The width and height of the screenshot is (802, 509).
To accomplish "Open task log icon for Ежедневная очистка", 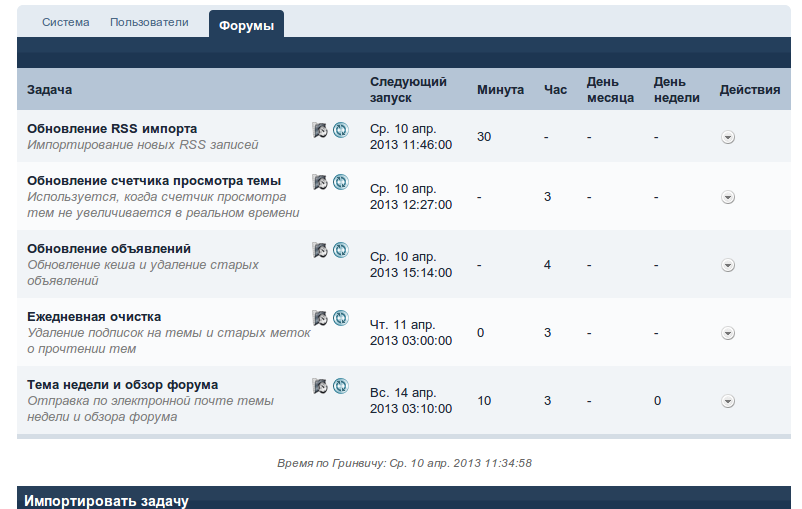I will point(320,318).
